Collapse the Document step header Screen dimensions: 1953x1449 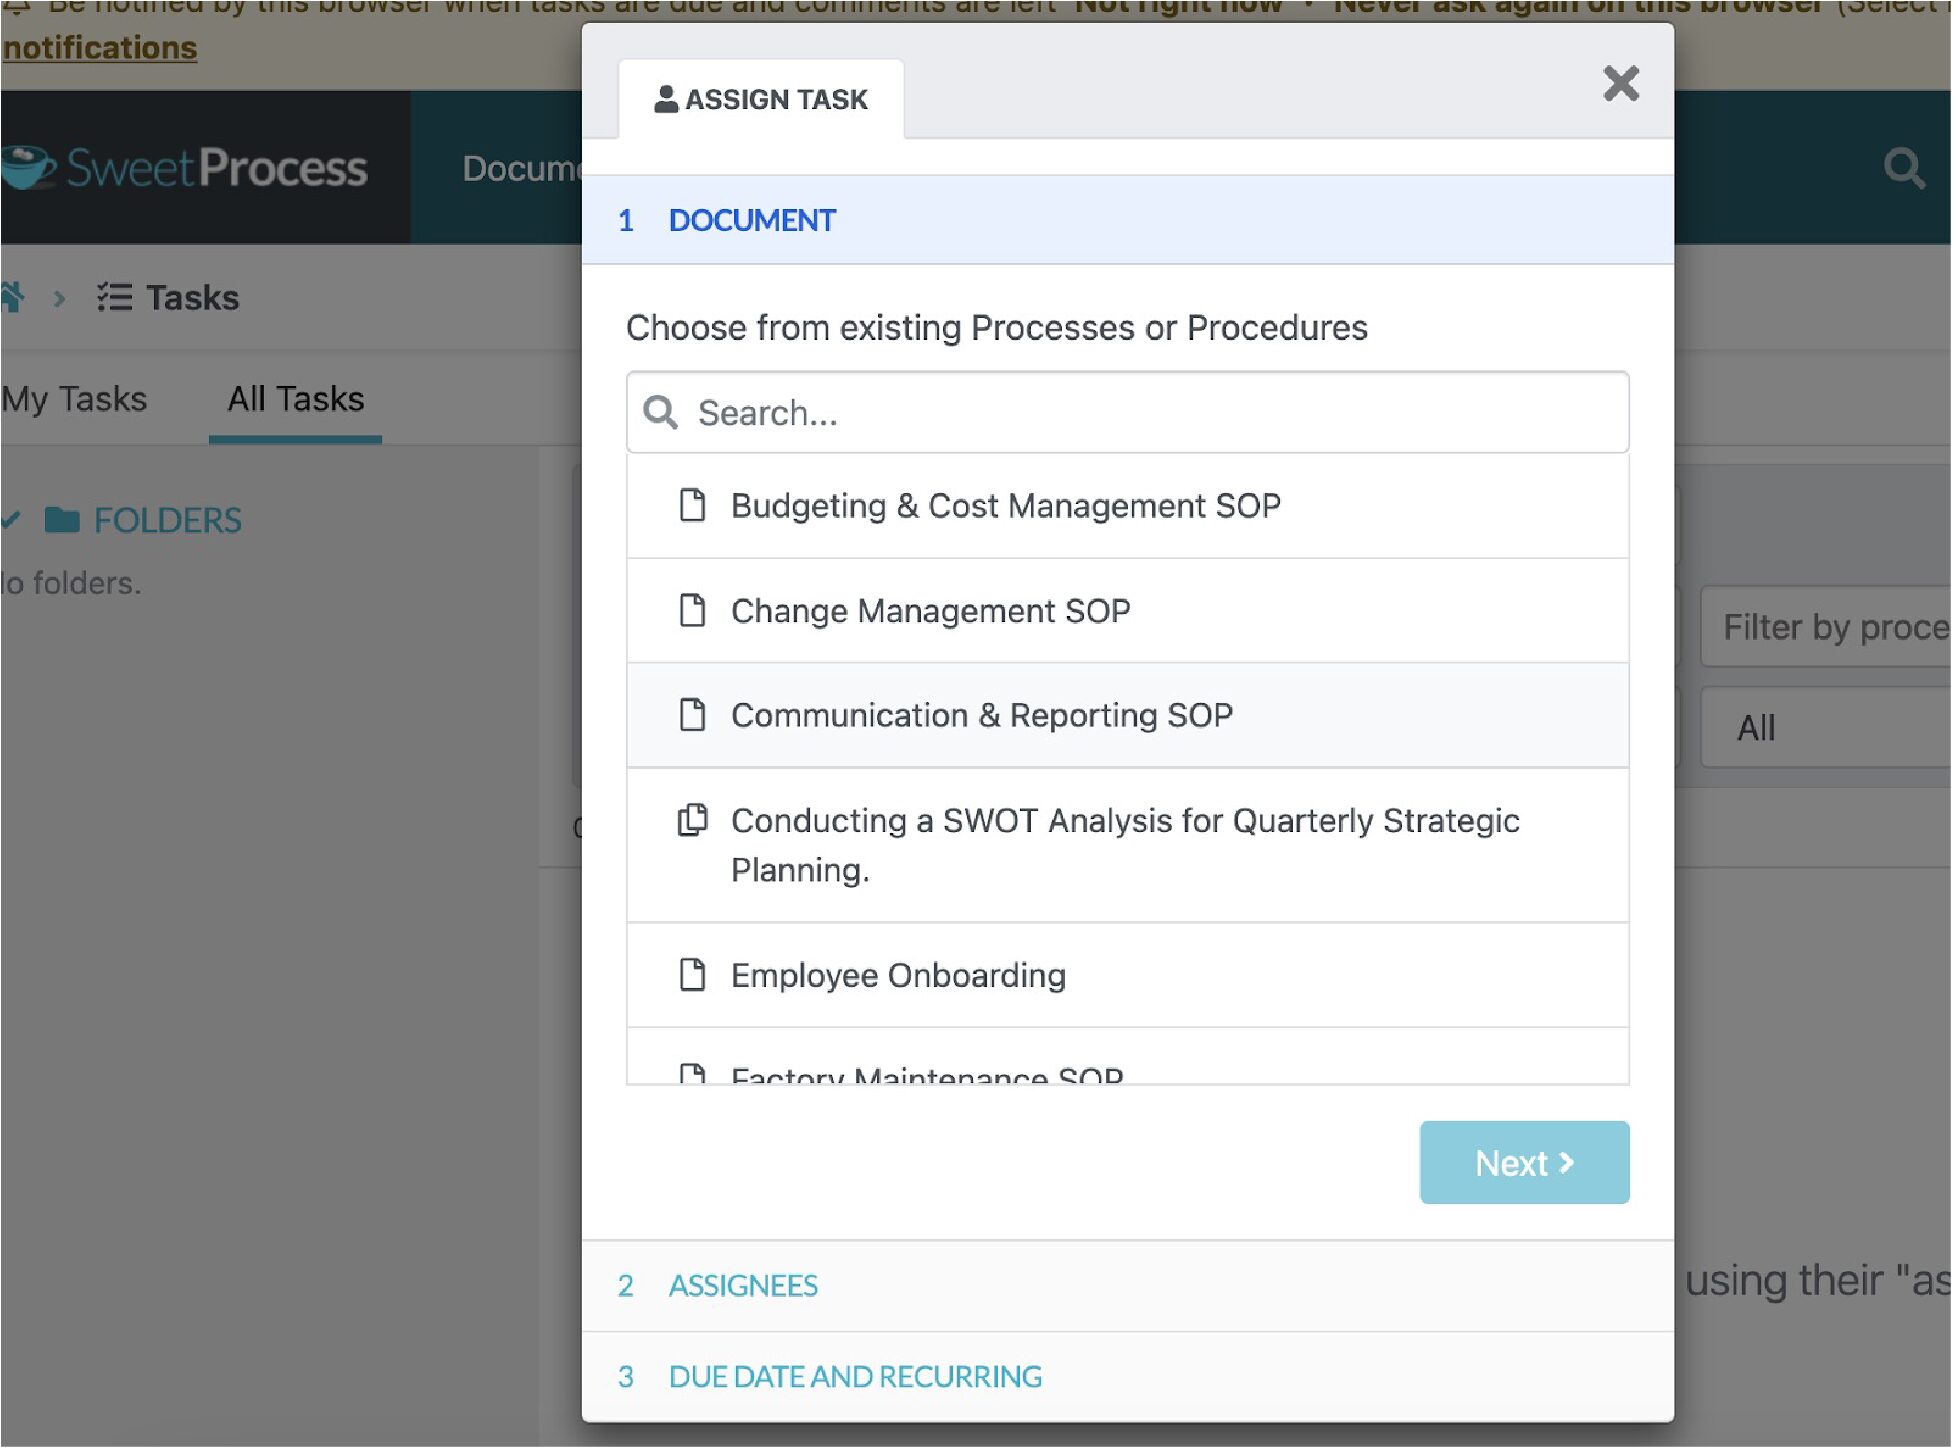1128,220
